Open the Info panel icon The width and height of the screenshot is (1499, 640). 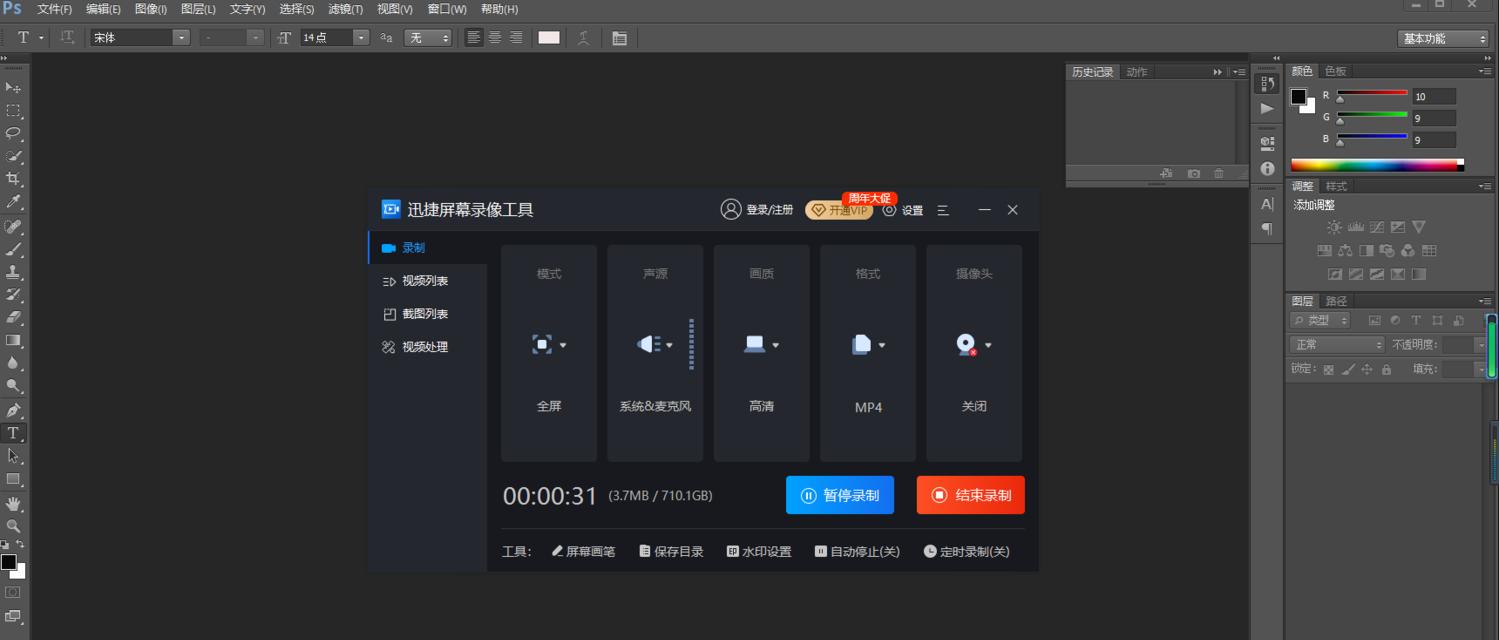tap(1267, 168)
